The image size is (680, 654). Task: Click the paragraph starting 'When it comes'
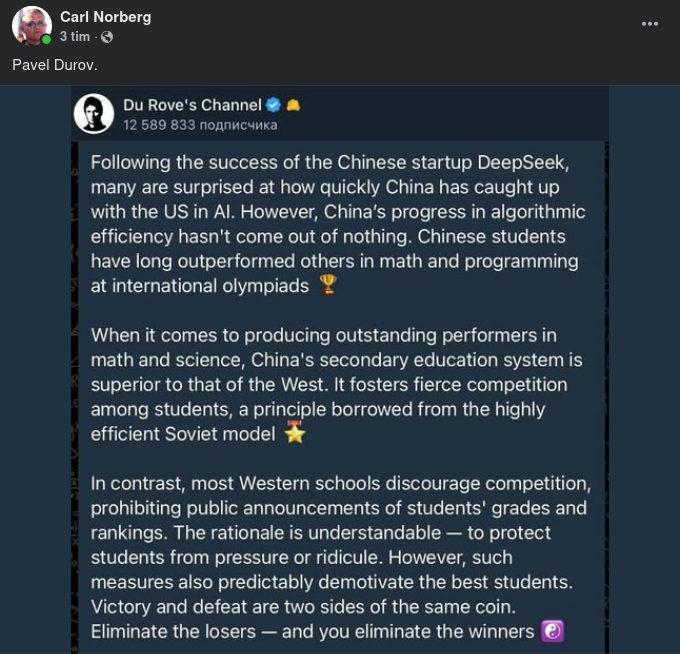click(336, 384)
